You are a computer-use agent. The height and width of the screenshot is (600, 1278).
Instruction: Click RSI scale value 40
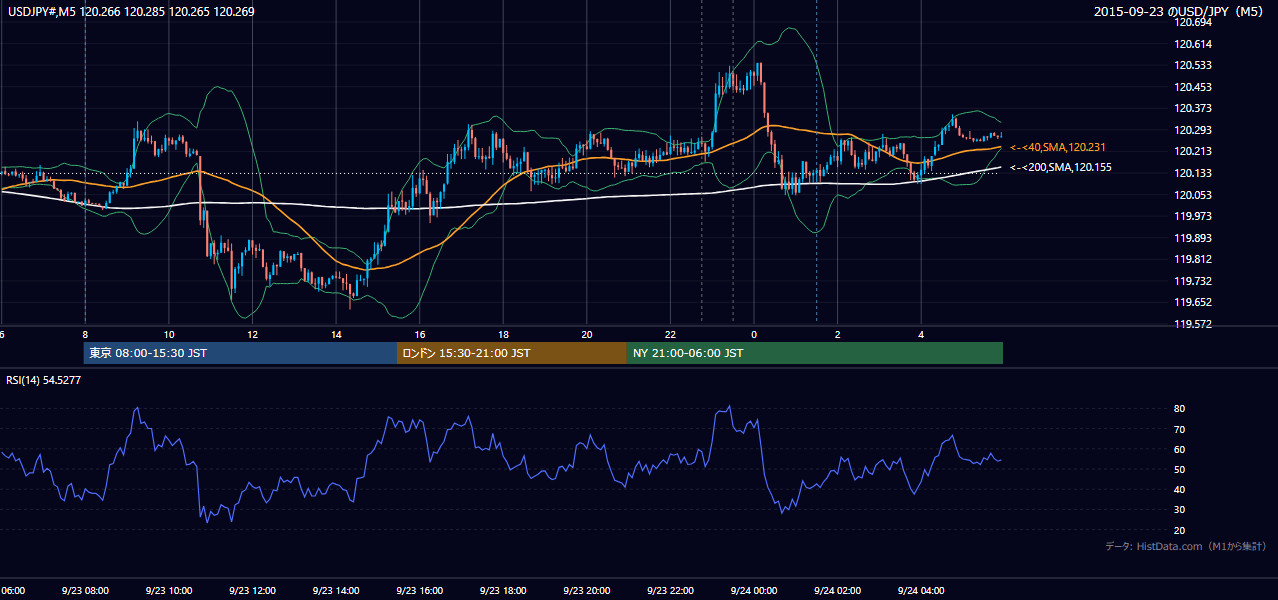[x=1180, y=489]
